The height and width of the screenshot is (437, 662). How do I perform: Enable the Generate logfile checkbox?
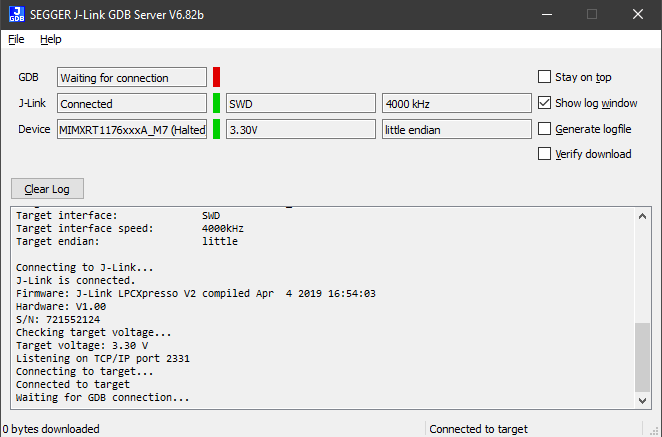[x=545, y=129]
